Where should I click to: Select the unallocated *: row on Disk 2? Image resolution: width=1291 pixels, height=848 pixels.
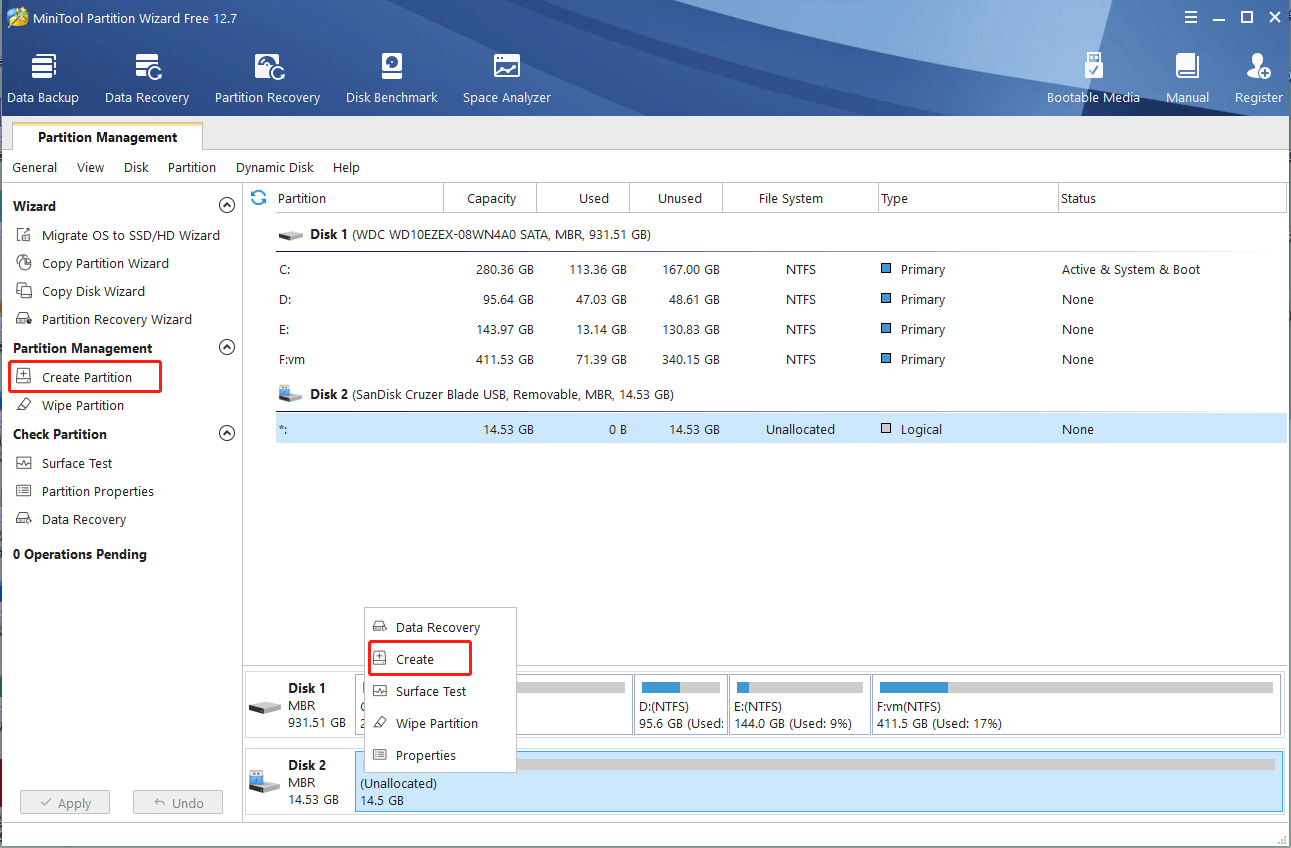(781, 429)
